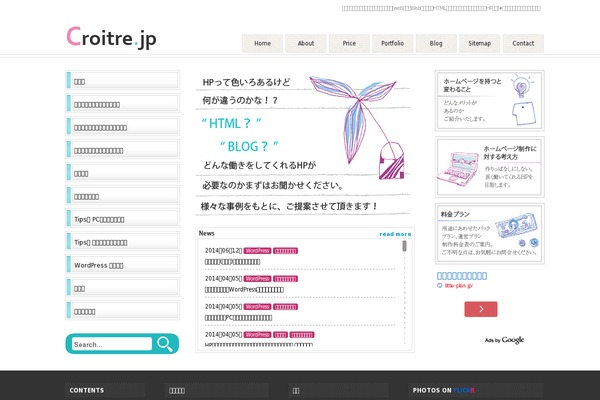Open the little-plan.jp link
Viewport: 600px width, 400px height.
(458, 286)
